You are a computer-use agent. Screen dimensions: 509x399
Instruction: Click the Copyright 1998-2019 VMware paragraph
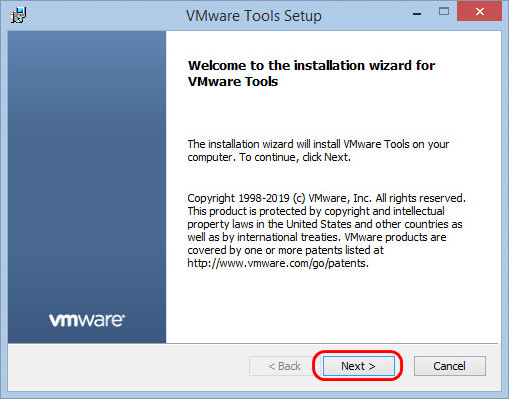click(326, 230)
